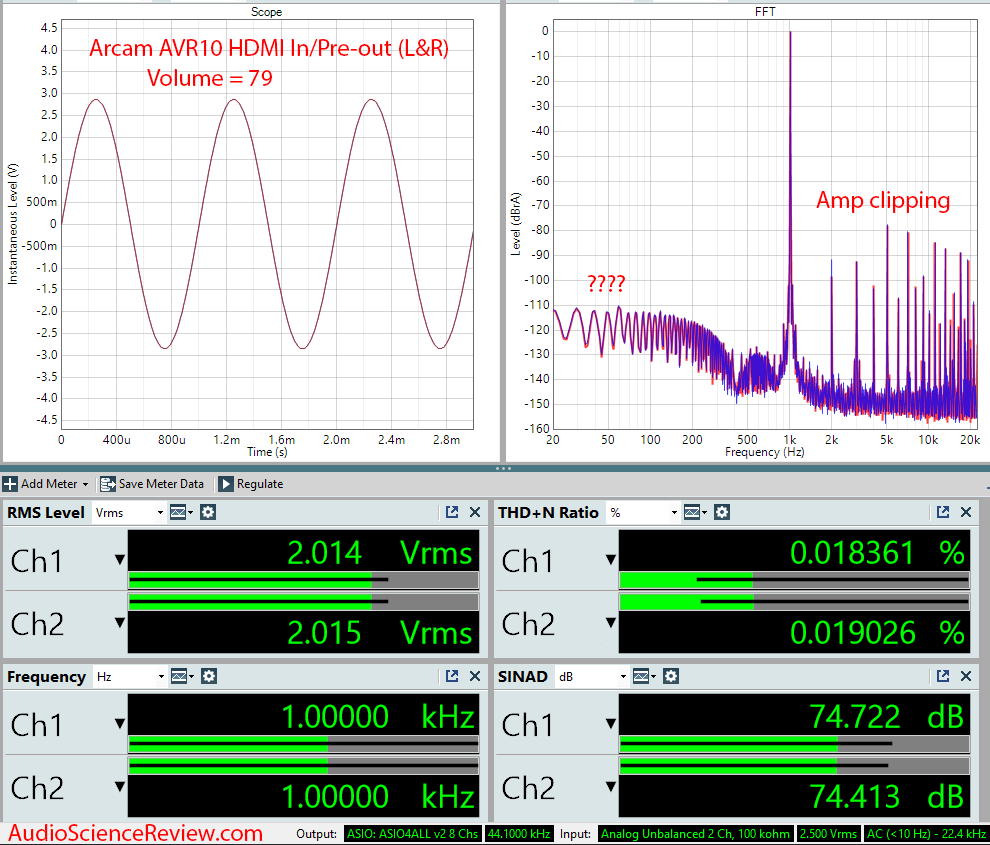Expand THD+N Ratio Ch1 channel arrow
This screenshot has height=845, width=990.
pos(611,560)
